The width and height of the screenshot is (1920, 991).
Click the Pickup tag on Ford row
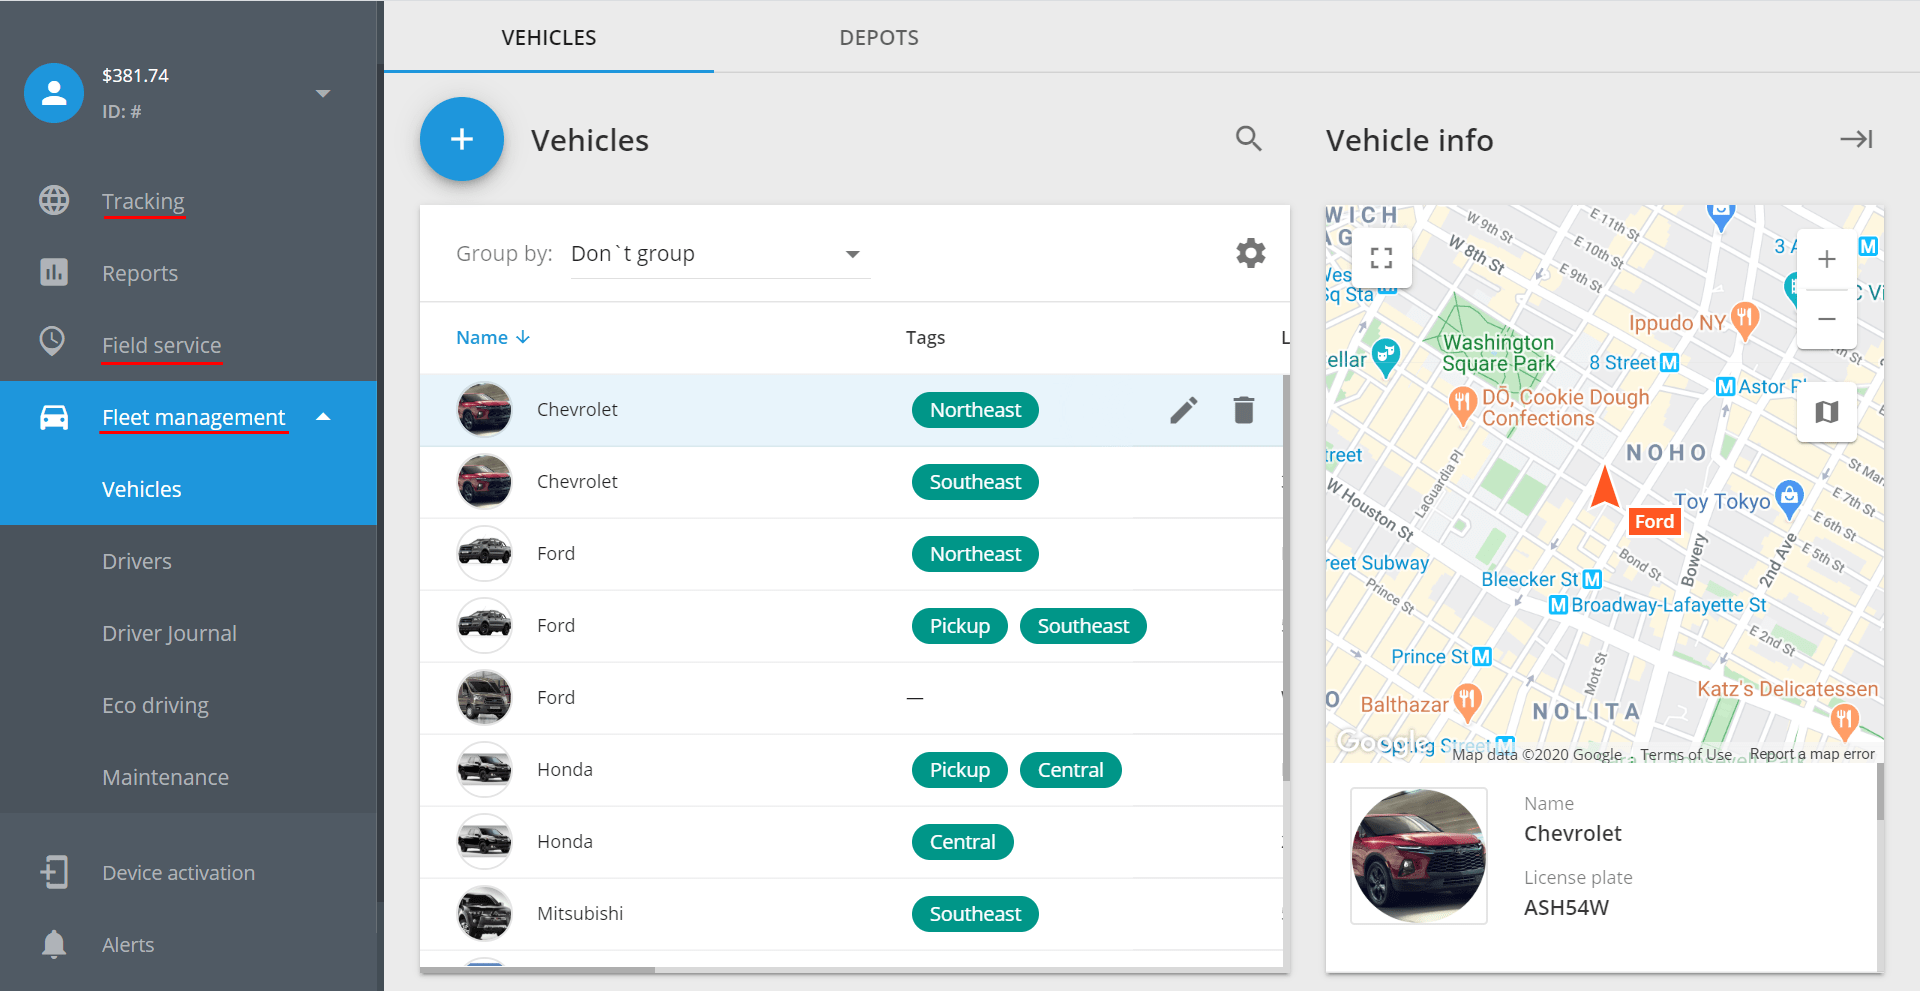pyautogui.click(x=960, y=626)
